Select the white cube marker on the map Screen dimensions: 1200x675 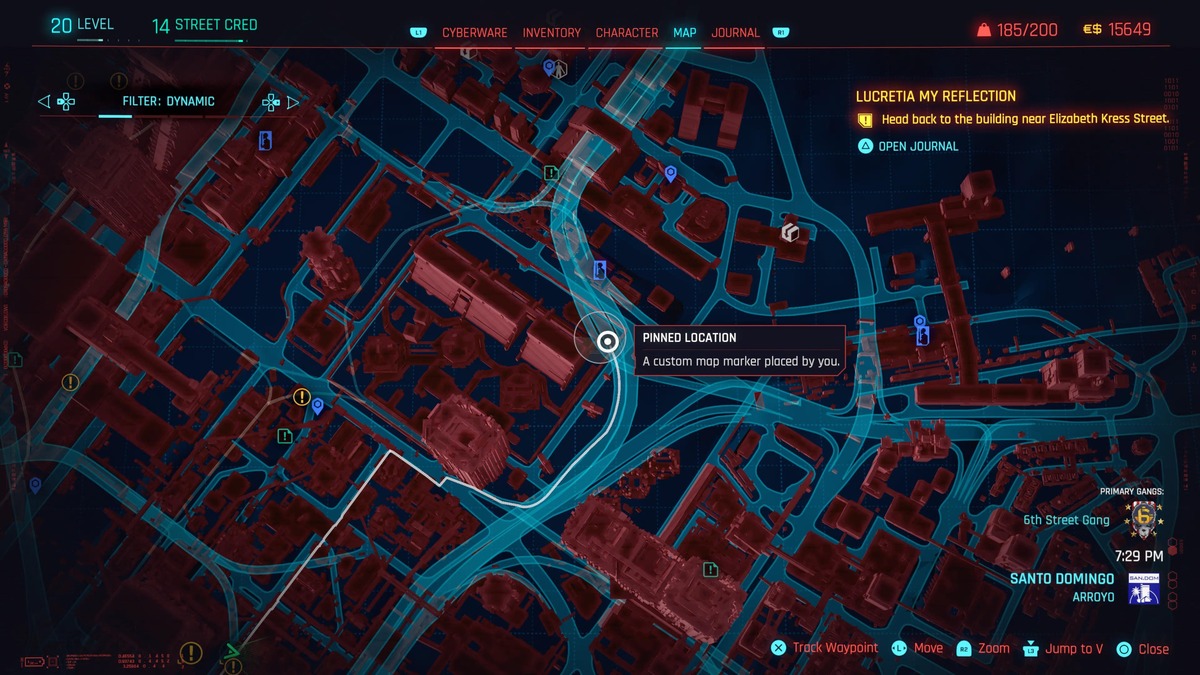tap(790, 233)
